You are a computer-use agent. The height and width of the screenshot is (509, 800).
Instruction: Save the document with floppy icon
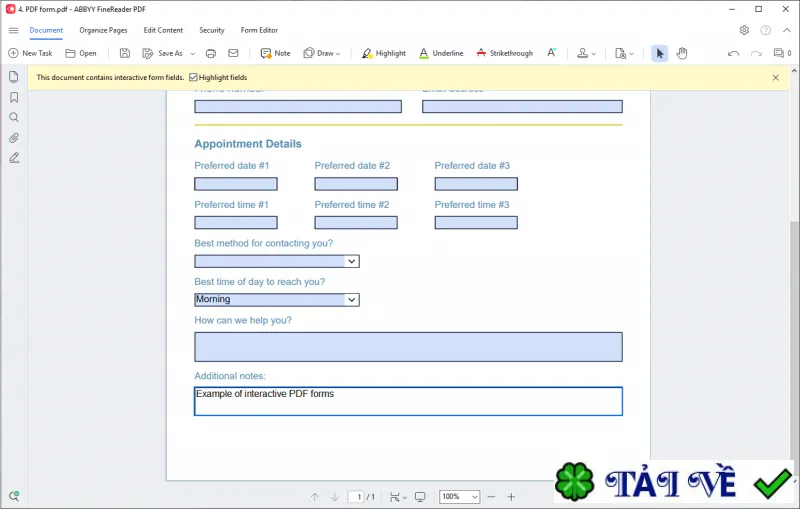[x=124, y=53]
